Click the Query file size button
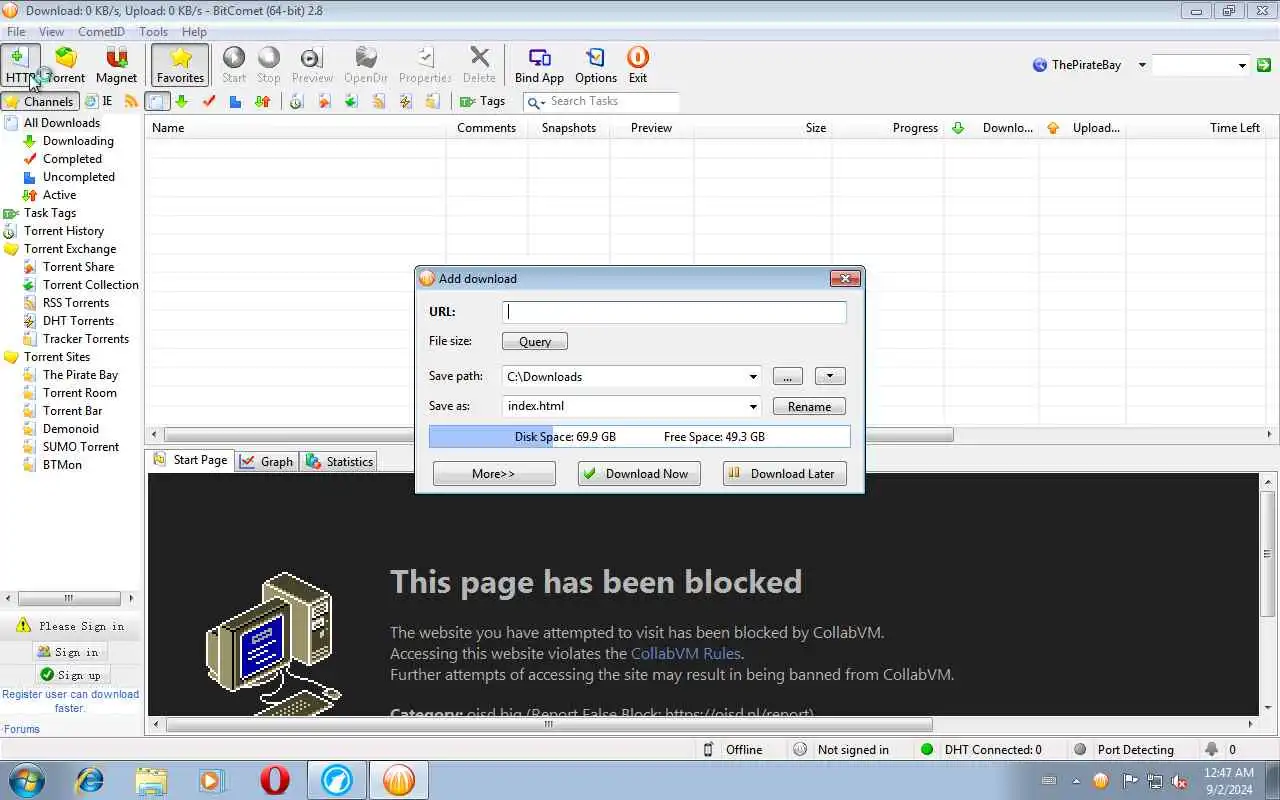Viewport: 1280px width, 800px height. 535,341
